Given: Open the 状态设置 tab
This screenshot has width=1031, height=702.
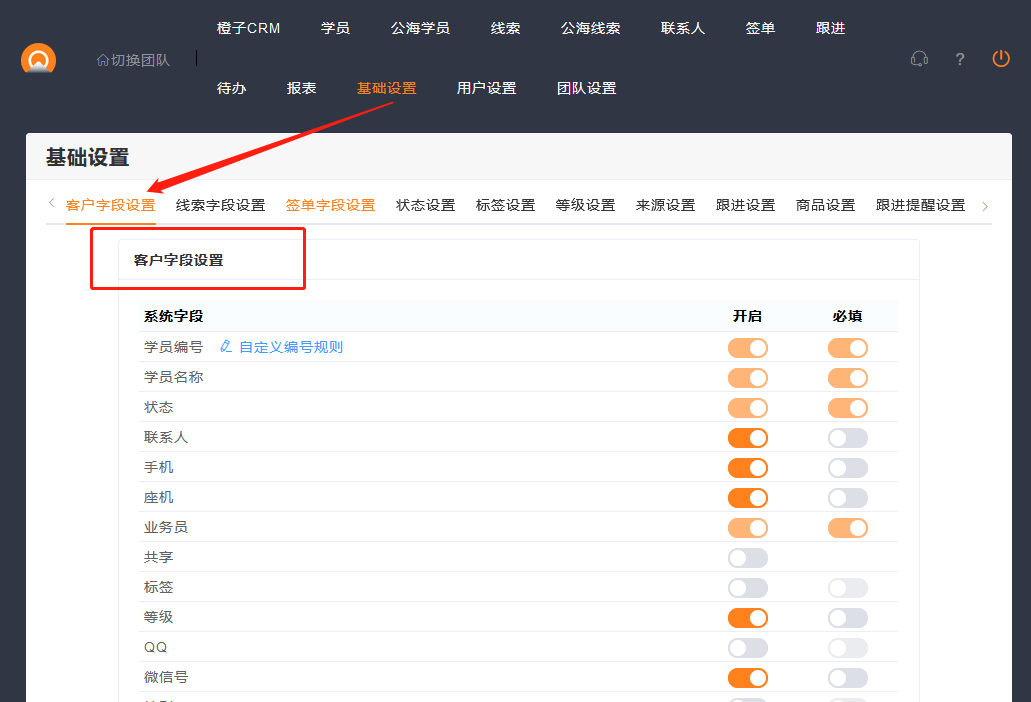Looking at the screenshot, I should point(425,206).
